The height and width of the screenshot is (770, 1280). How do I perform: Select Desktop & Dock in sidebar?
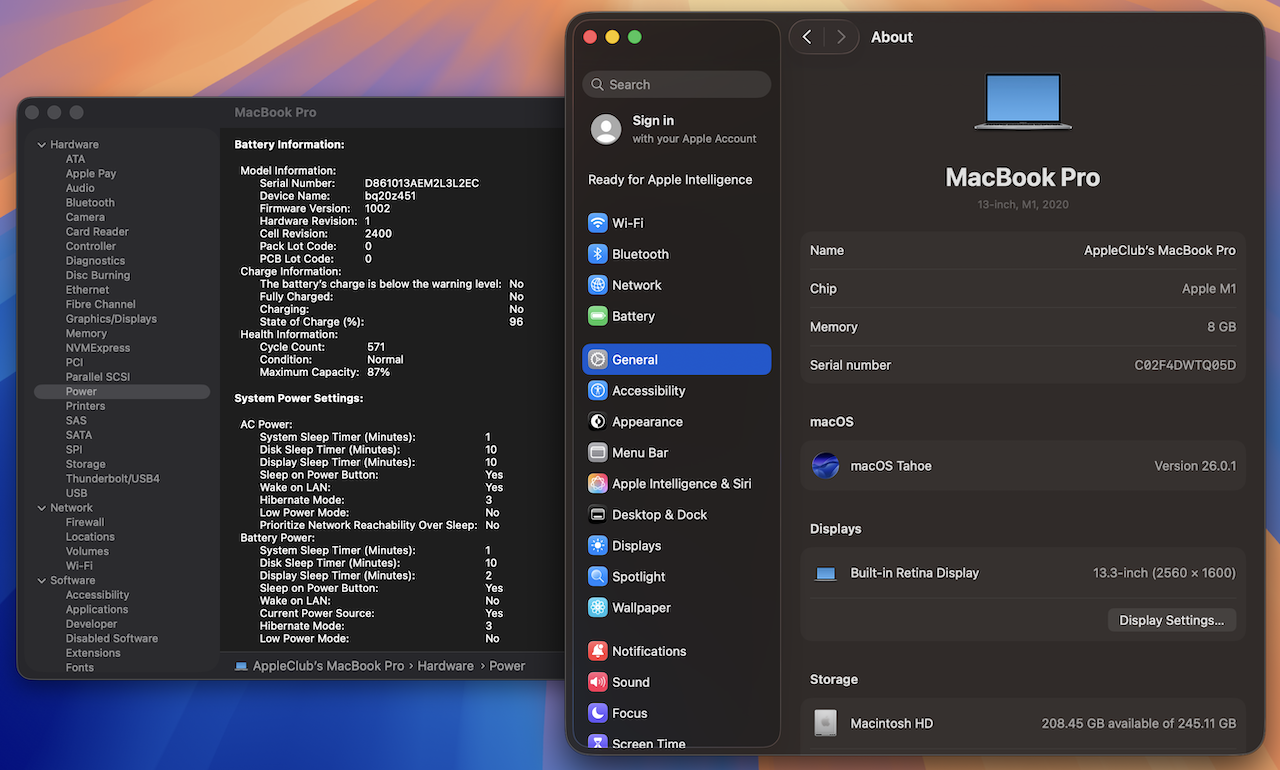(659, 515)
